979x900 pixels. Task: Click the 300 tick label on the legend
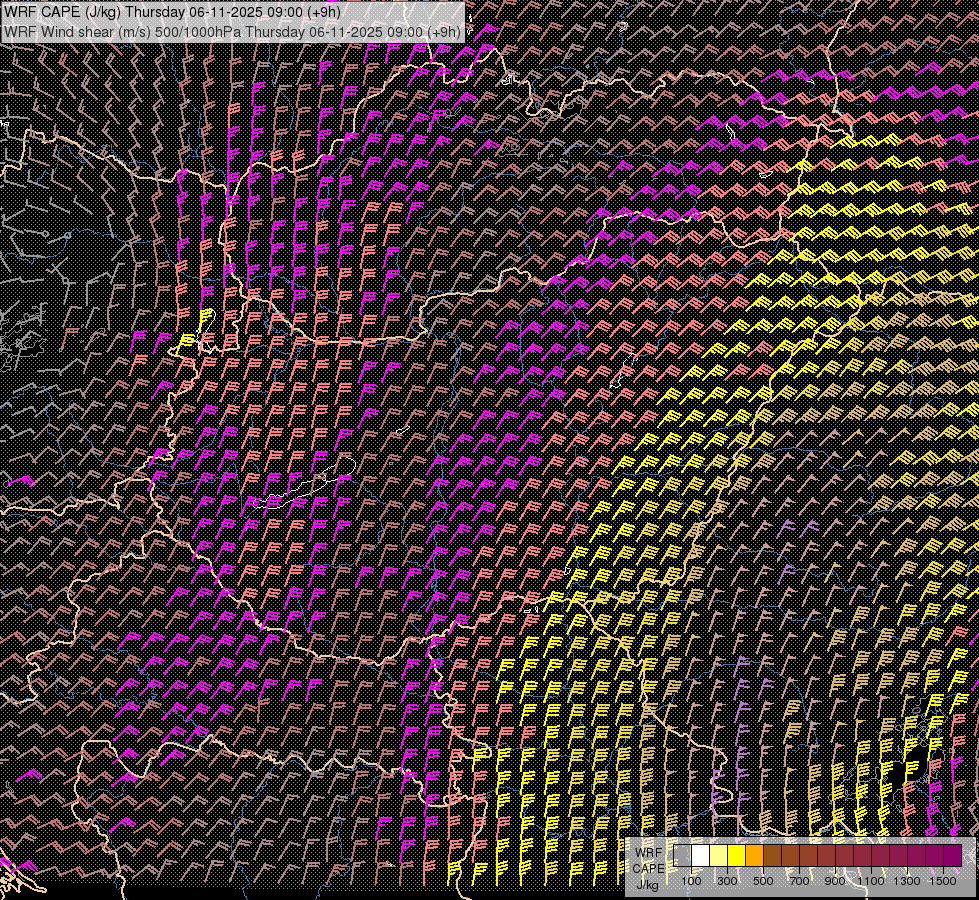(x=727, y=880)
